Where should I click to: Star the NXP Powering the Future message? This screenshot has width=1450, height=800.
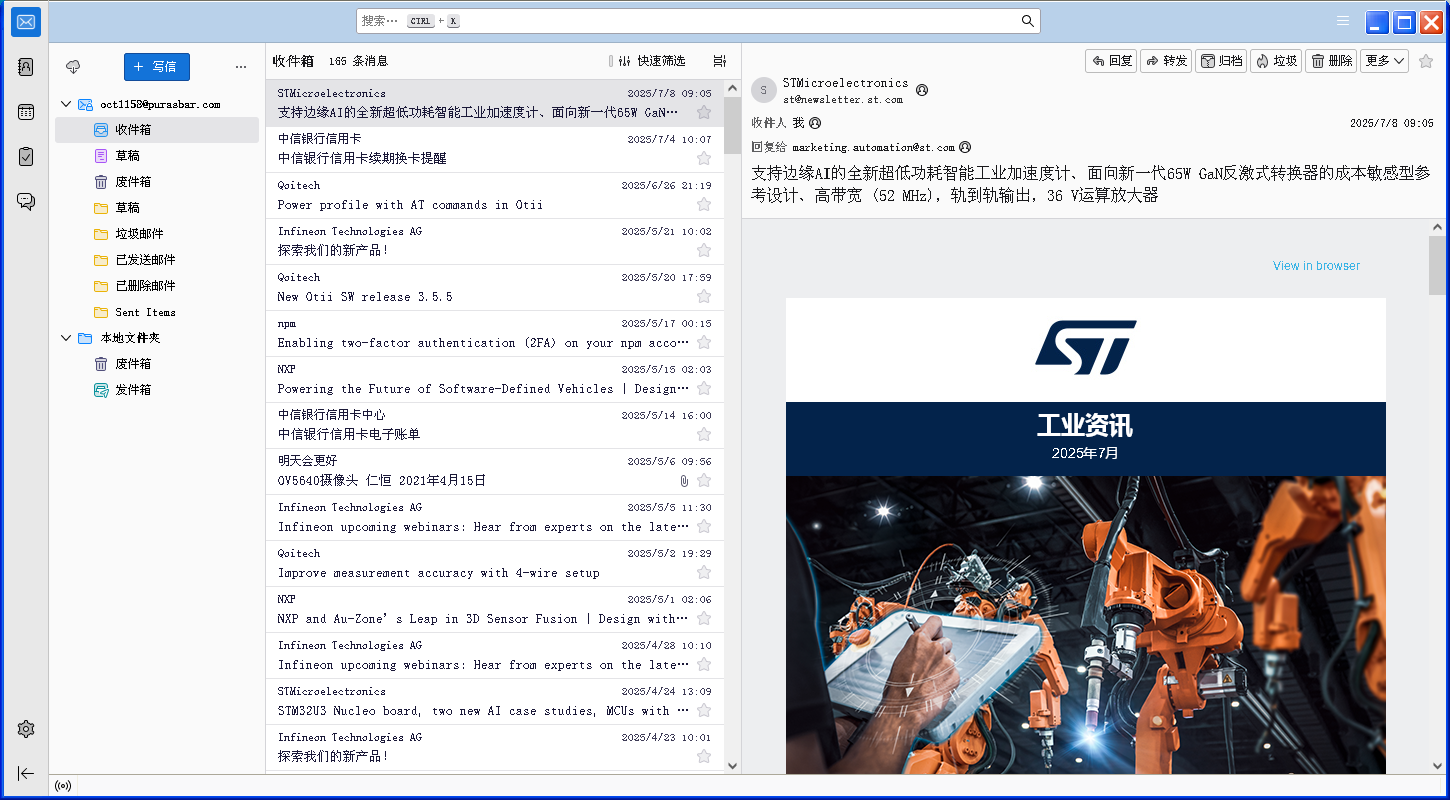point(704,388)
